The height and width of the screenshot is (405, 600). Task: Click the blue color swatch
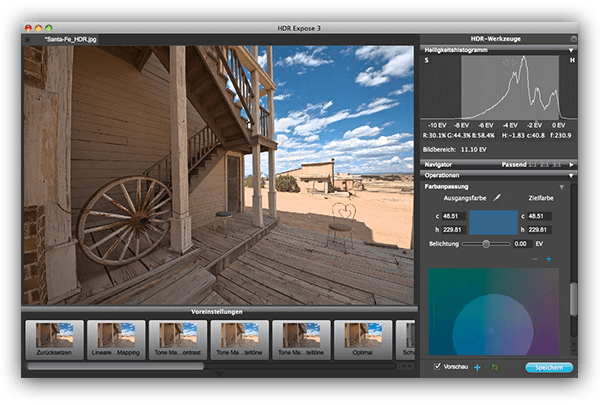(x=493, y=222)
